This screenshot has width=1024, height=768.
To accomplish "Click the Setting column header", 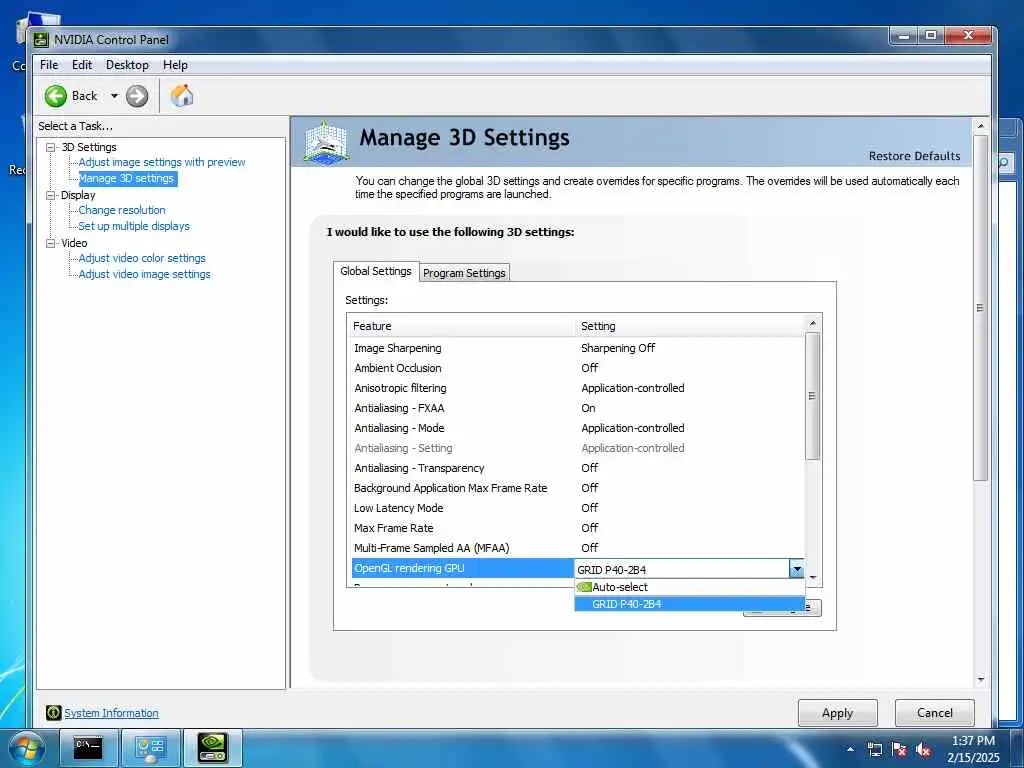I will pos(690,326).
